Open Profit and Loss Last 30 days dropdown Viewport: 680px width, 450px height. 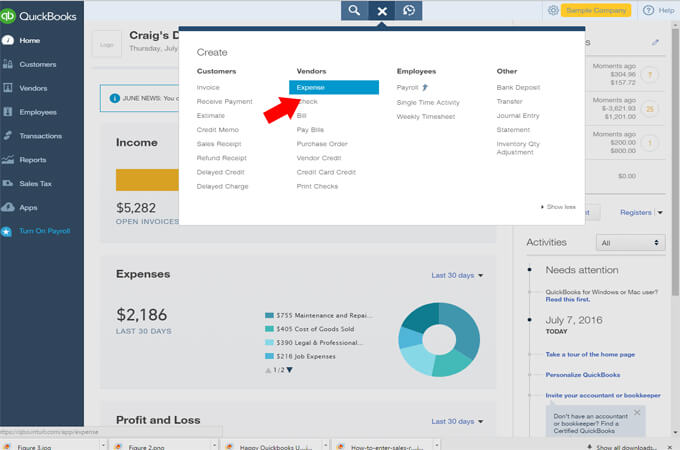tap(457, 421)
